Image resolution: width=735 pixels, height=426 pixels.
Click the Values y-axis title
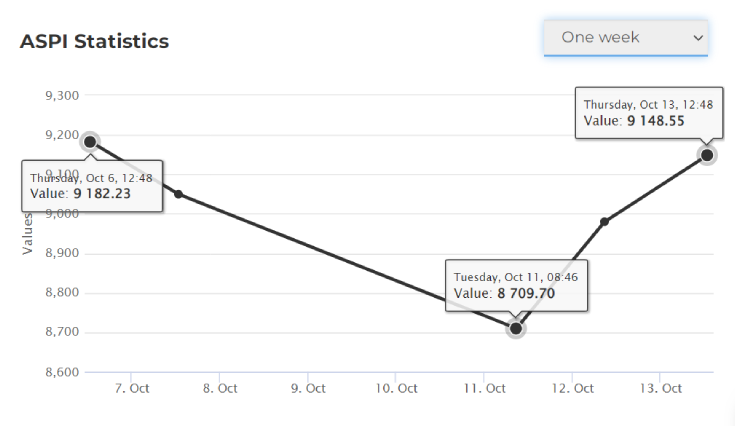point(27,233)
